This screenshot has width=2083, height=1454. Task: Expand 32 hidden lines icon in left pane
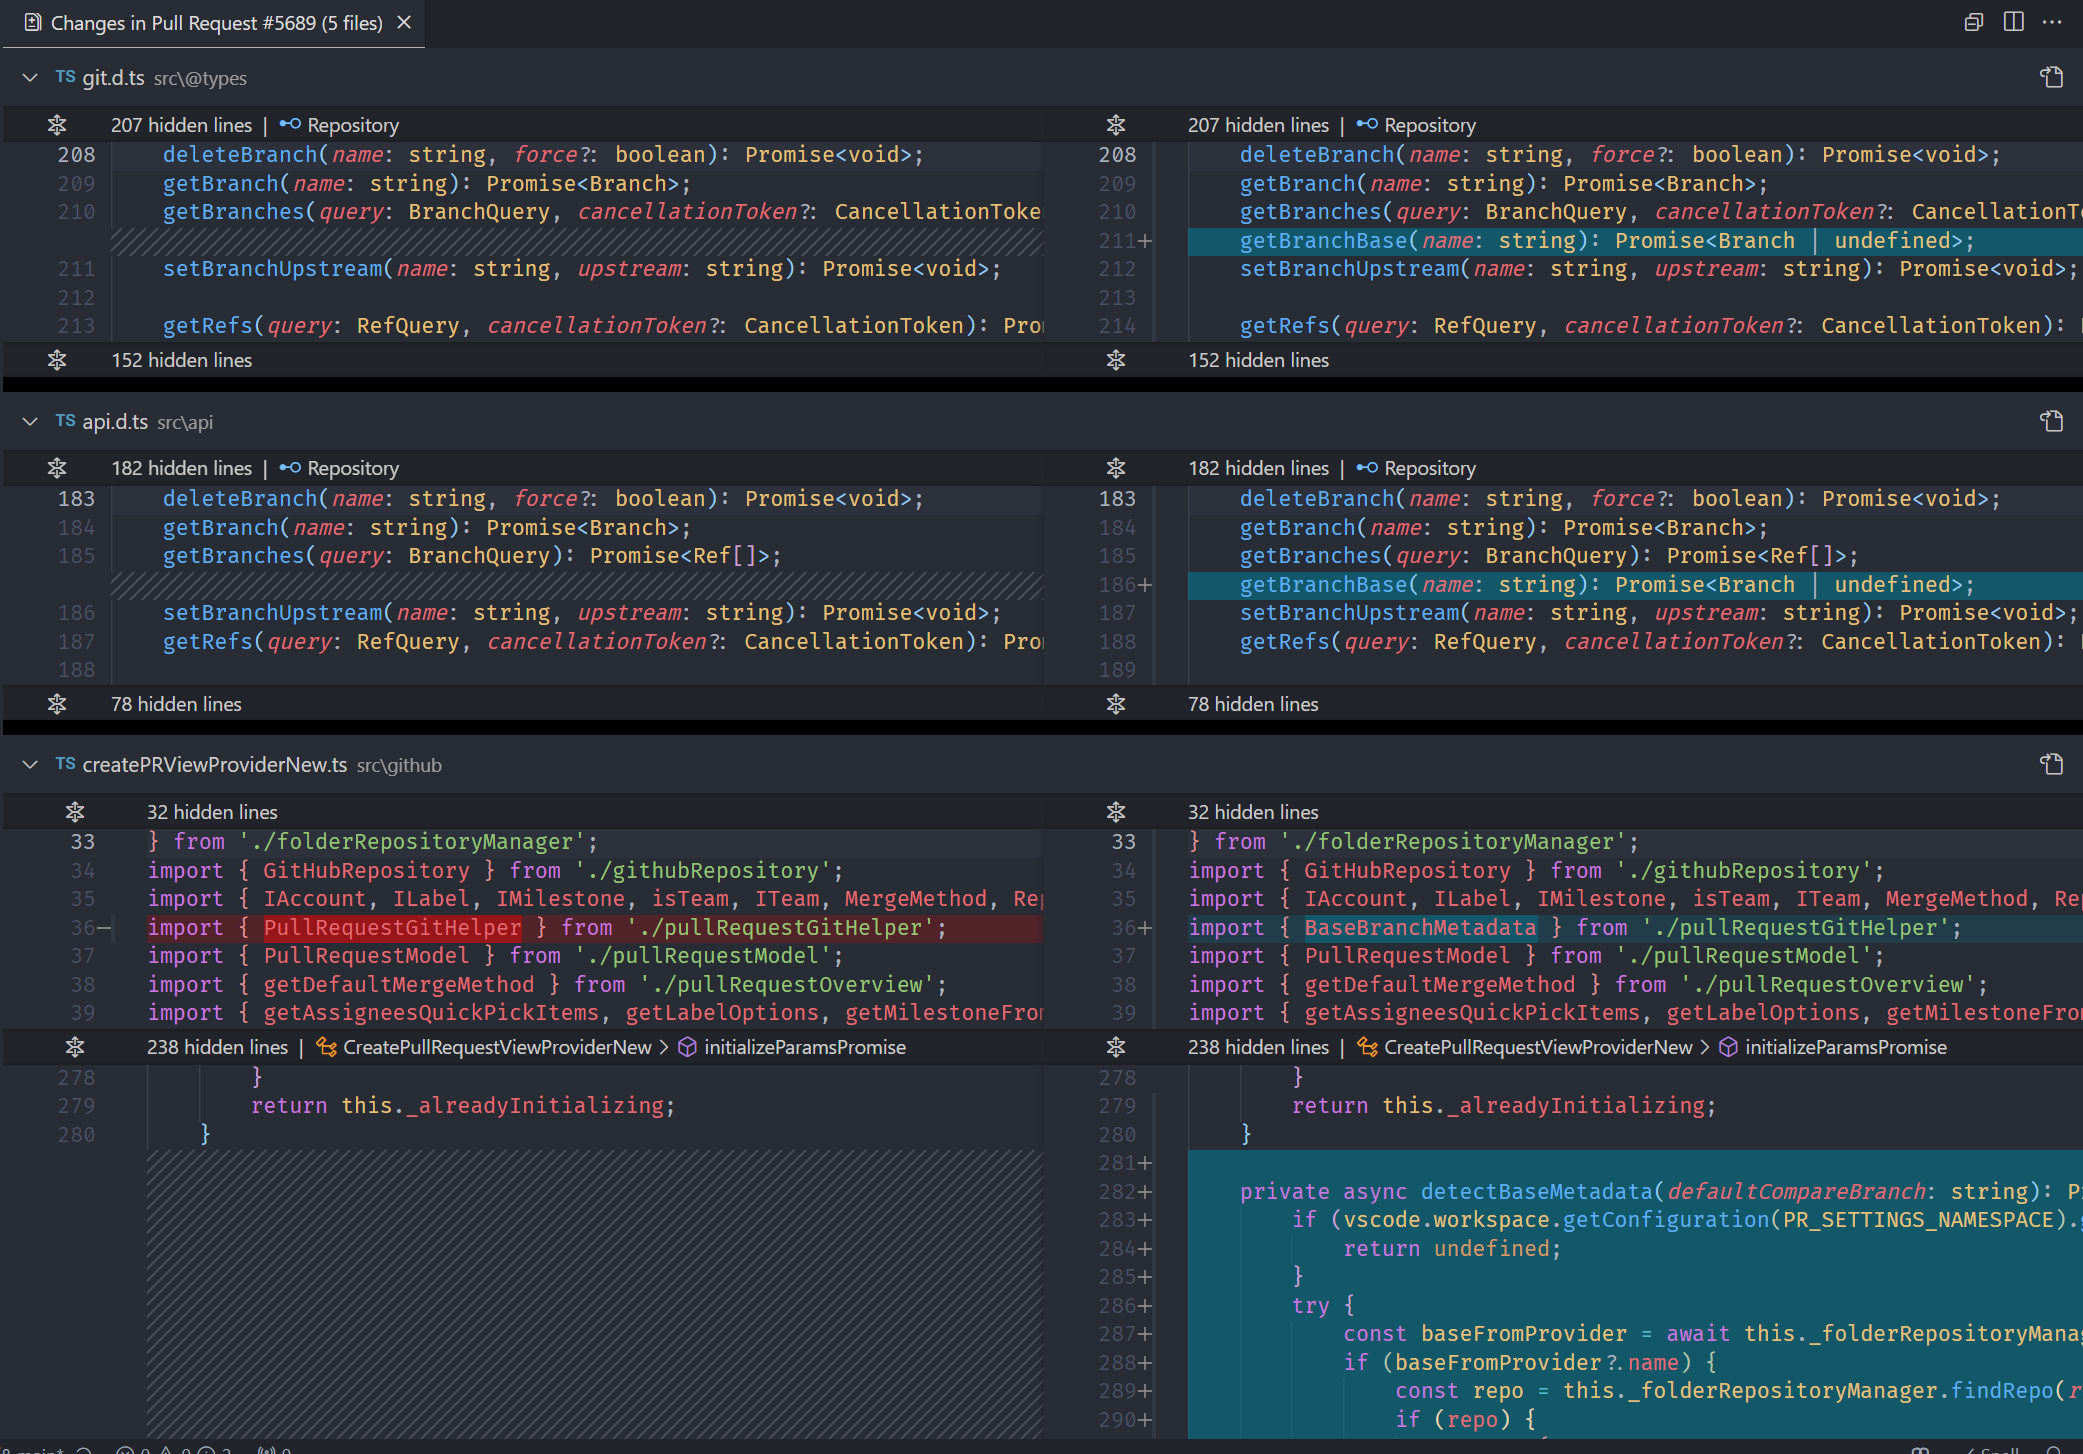click(75, 812)
